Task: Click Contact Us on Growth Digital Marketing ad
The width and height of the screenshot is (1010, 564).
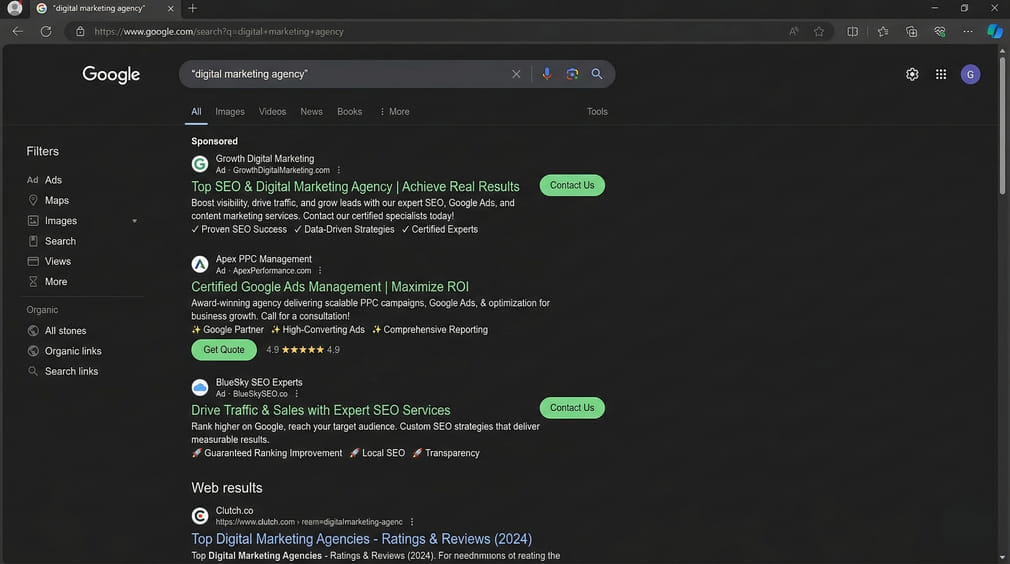Action: tap(572, 185)
